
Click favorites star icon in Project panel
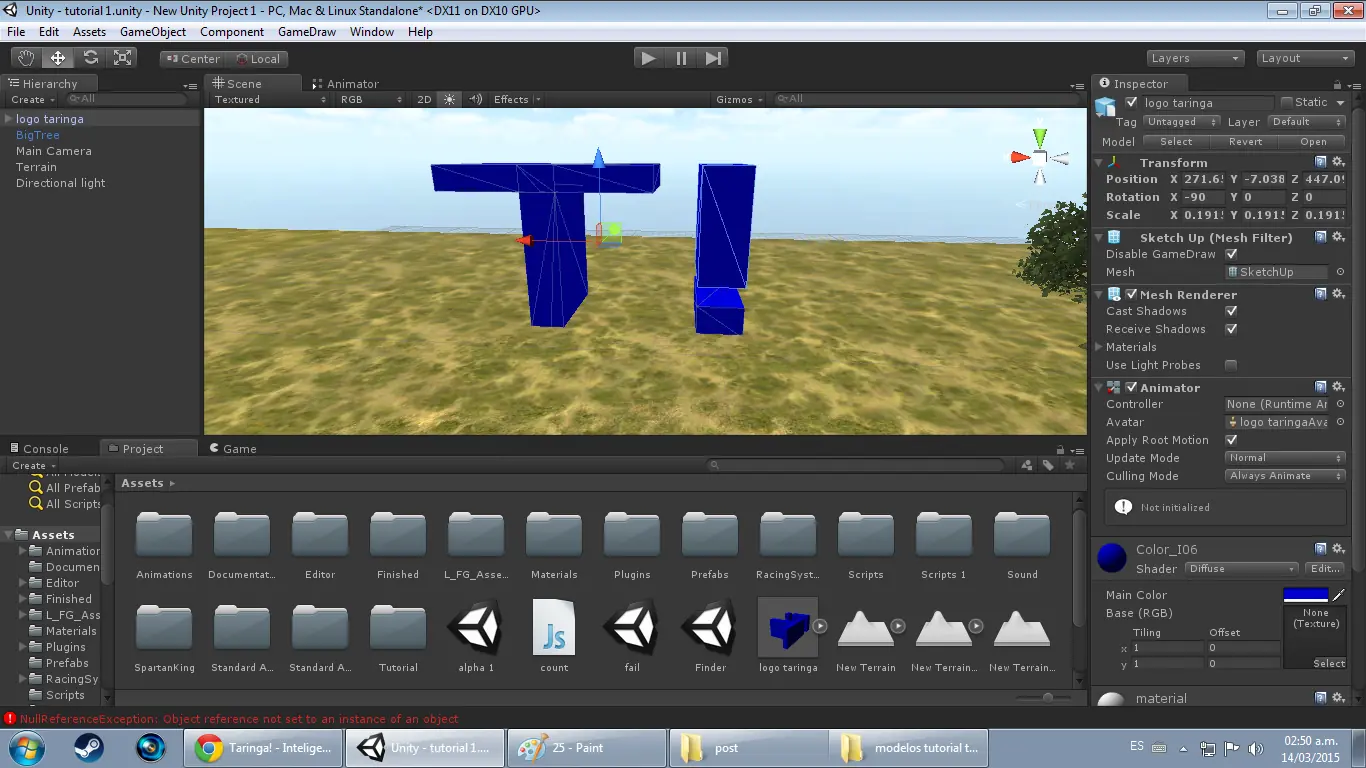[1070, 465]
